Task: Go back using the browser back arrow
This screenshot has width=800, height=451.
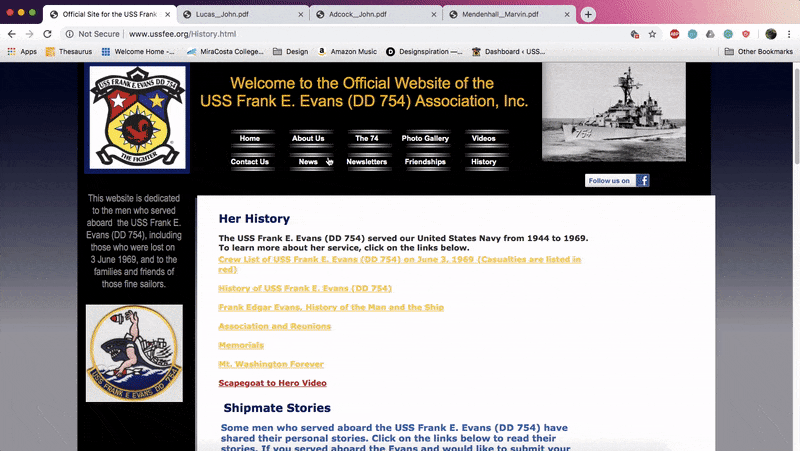Action: pos(12,34)
